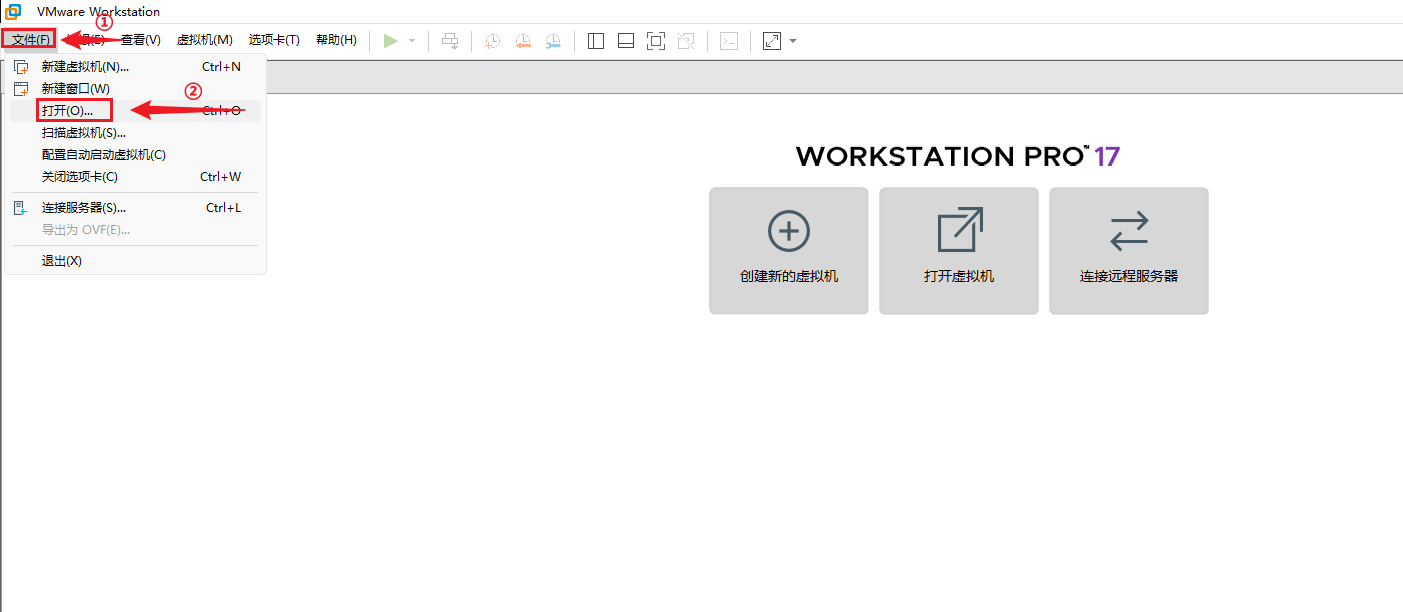Toggle the thumbnail bar icon
This screenshot has width=1403, height=612.
[626, 41]
